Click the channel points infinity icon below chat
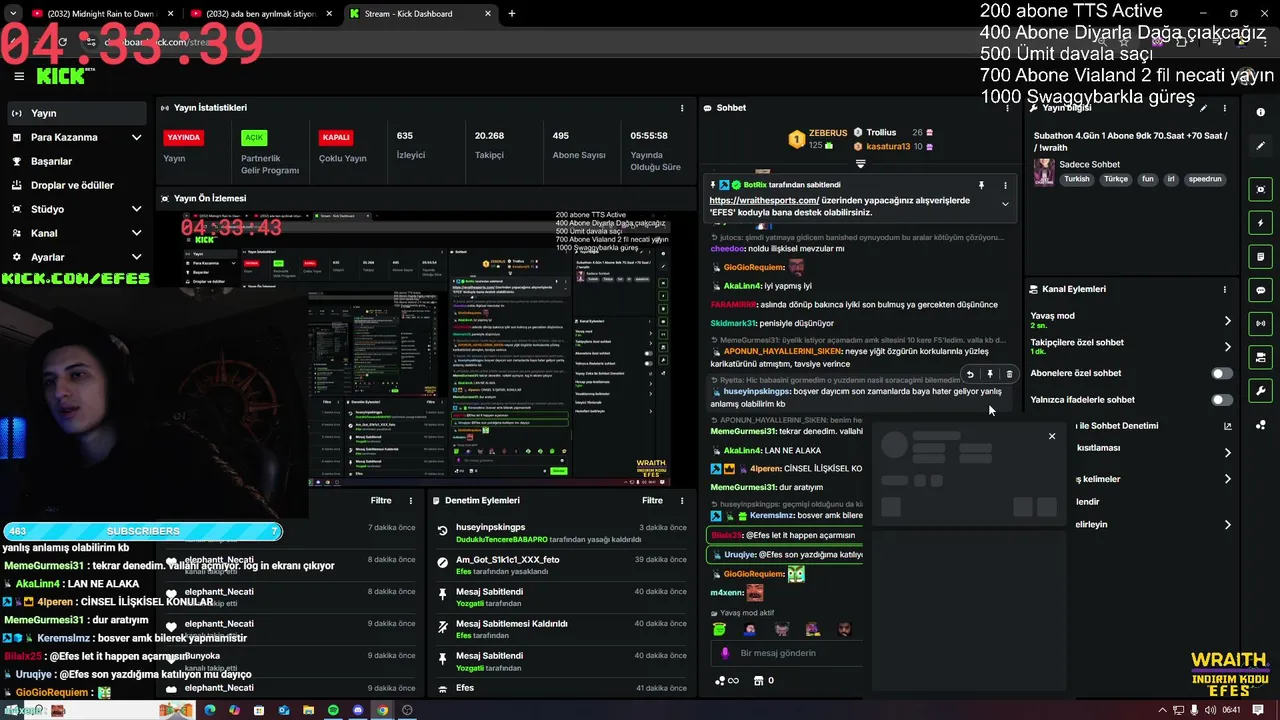 727,681
